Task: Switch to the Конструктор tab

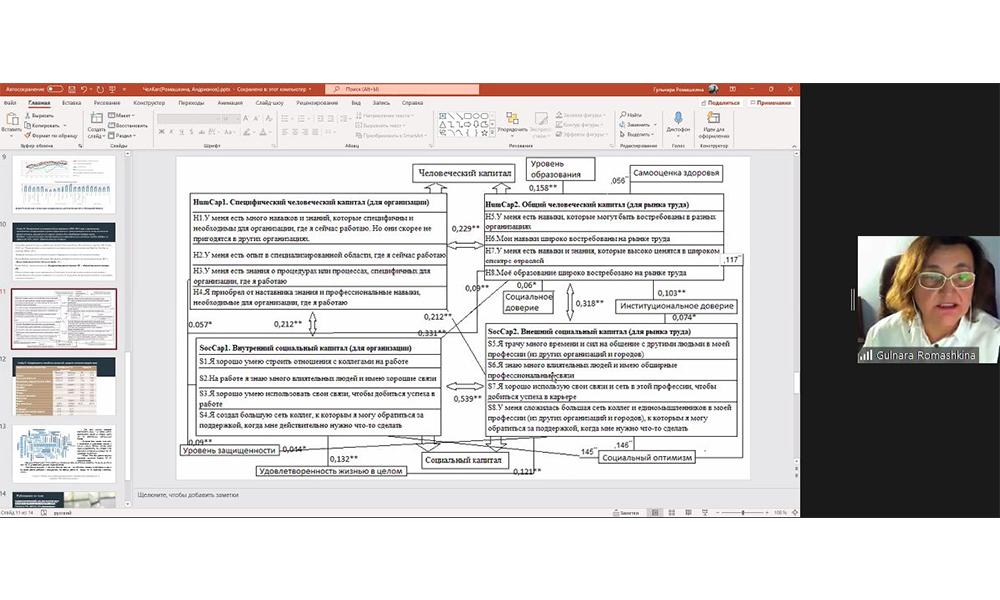Action: pos(149,103)
